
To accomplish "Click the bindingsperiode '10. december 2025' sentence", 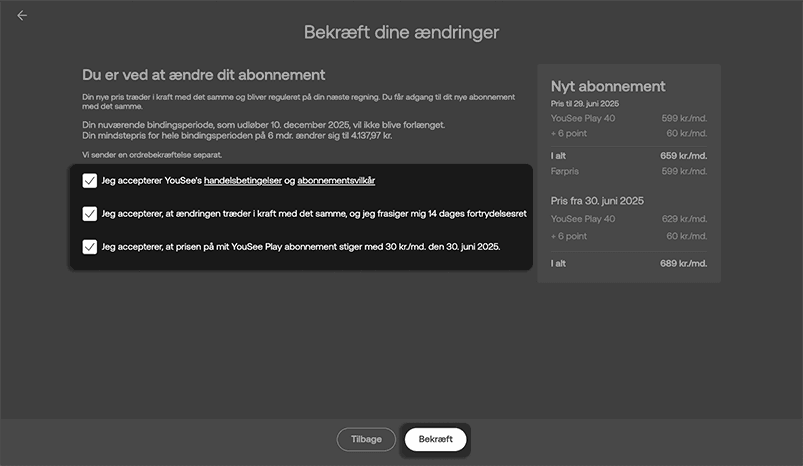I will coord(264,125).
